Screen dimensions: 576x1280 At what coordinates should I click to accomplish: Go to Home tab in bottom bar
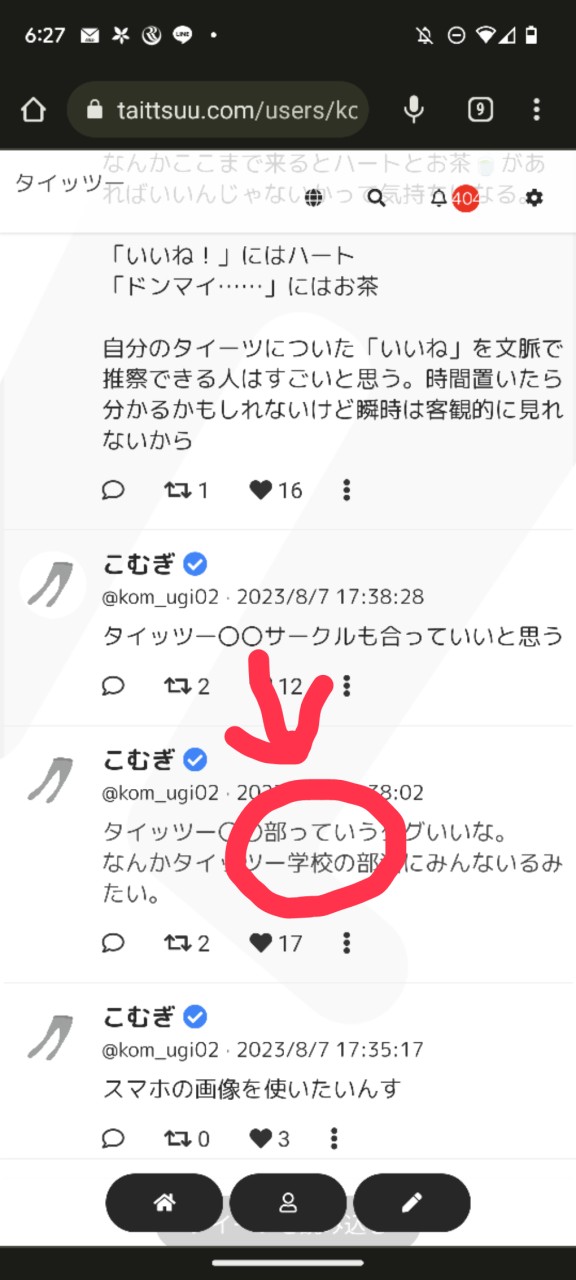coord(164,1203)
